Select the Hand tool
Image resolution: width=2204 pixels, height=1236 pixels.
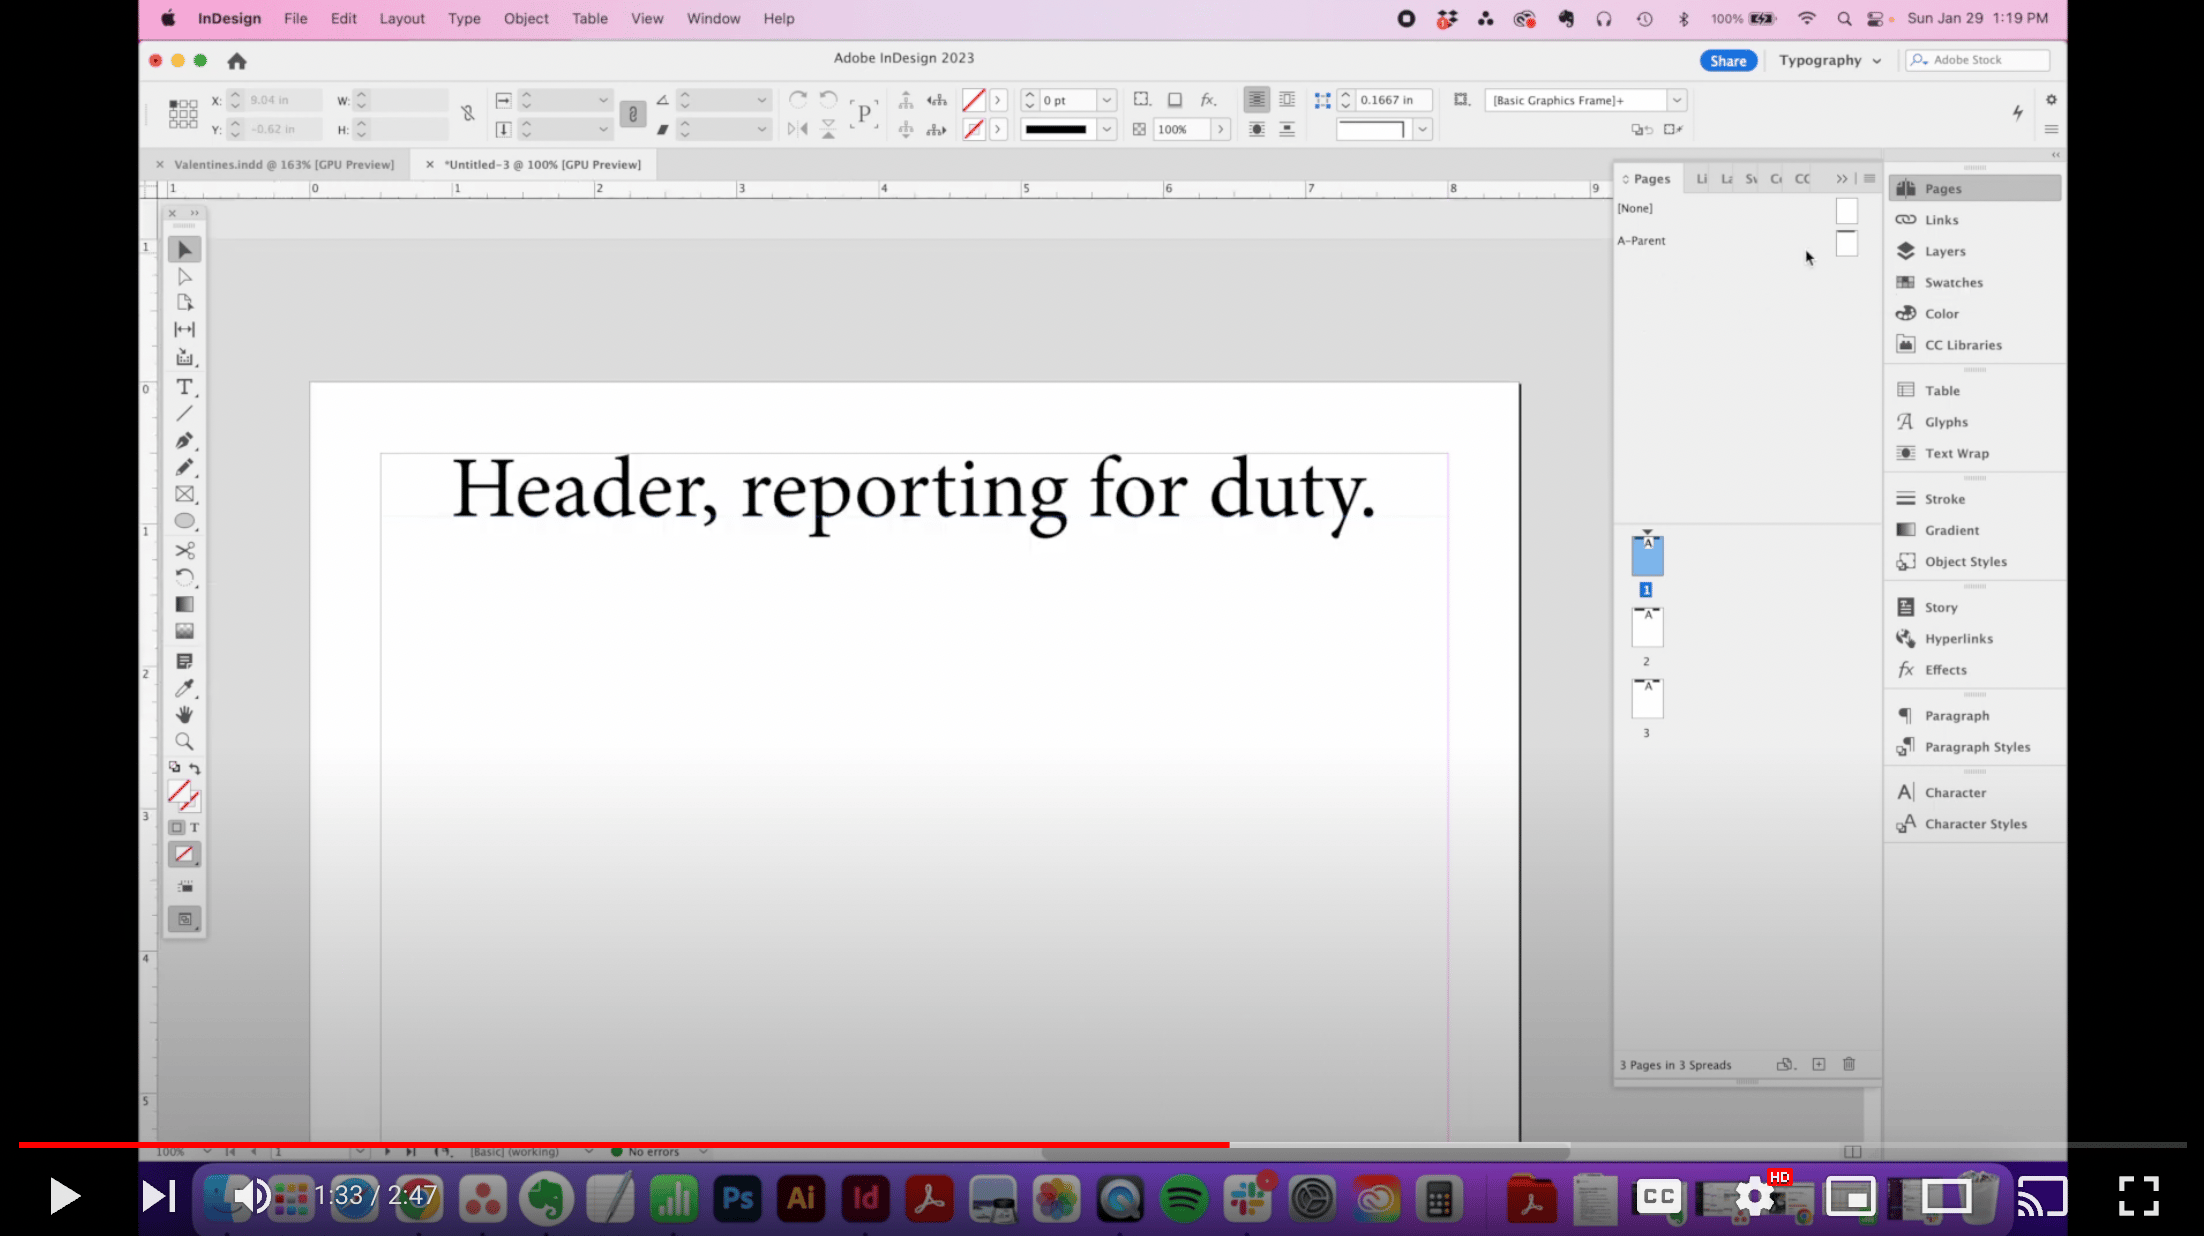click(x=184, y=714)
